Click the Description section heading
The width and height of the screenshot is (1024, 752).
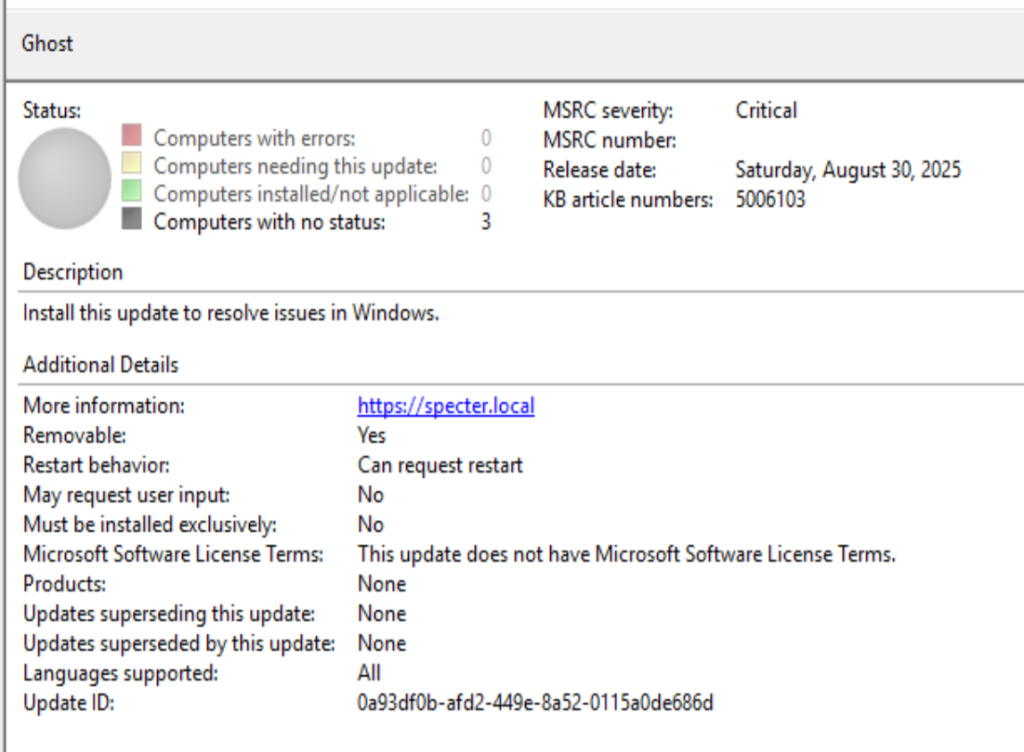coord(73,272)
